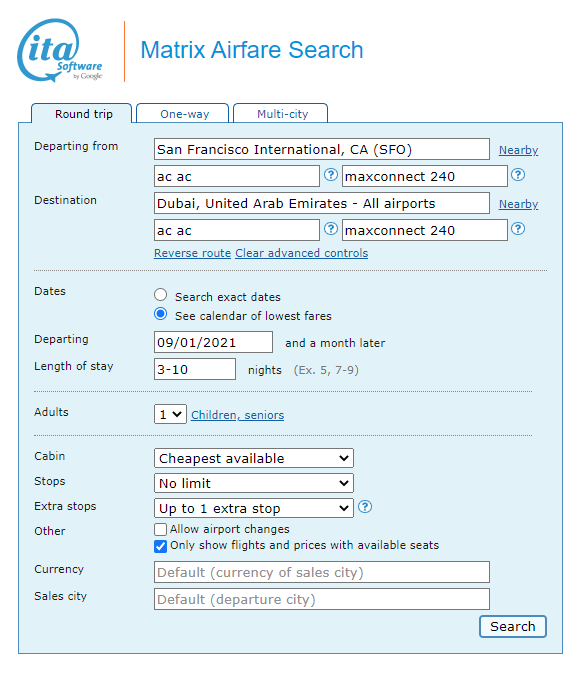
Task: Open the Stops dropdown
Action: click(254, 483)
